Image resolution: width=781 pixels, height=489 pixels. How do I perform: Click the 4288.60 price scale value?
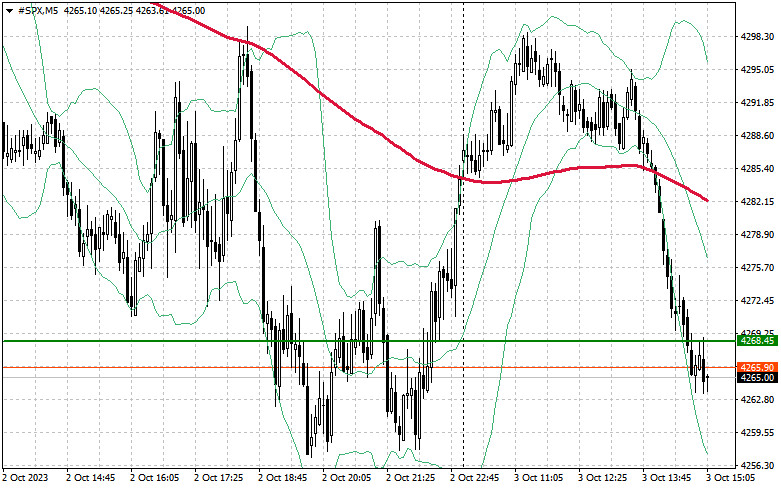(x=757, y=135)
